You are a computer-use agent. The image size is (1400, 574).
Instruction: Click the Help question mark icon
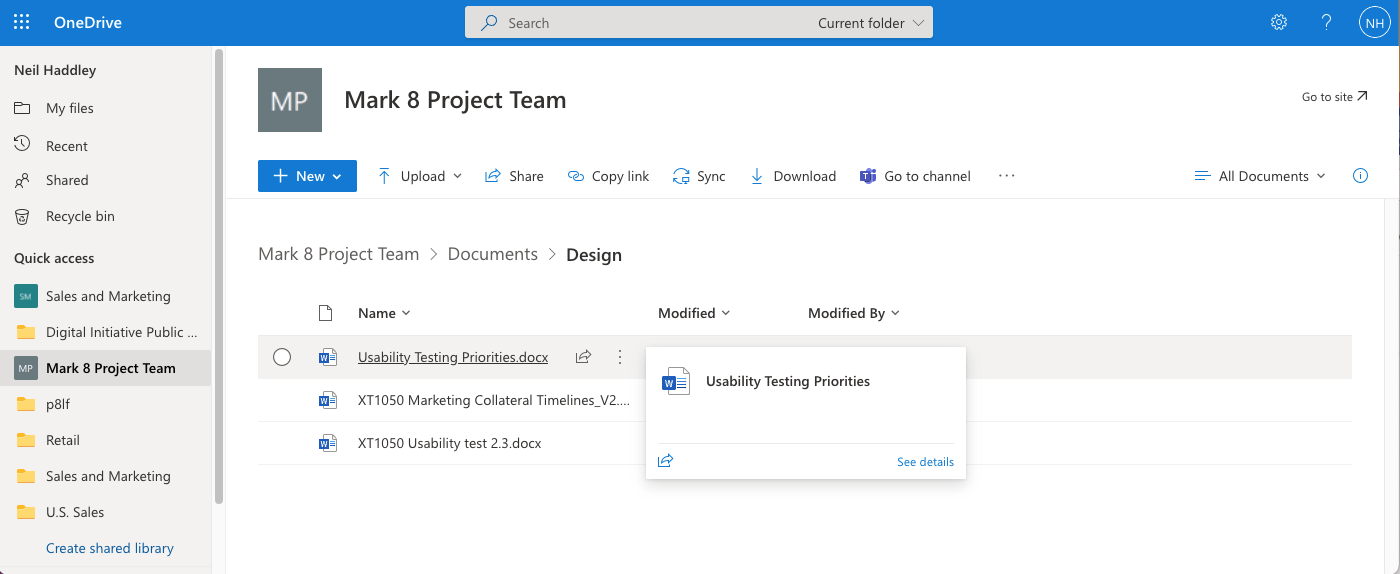1326,22
